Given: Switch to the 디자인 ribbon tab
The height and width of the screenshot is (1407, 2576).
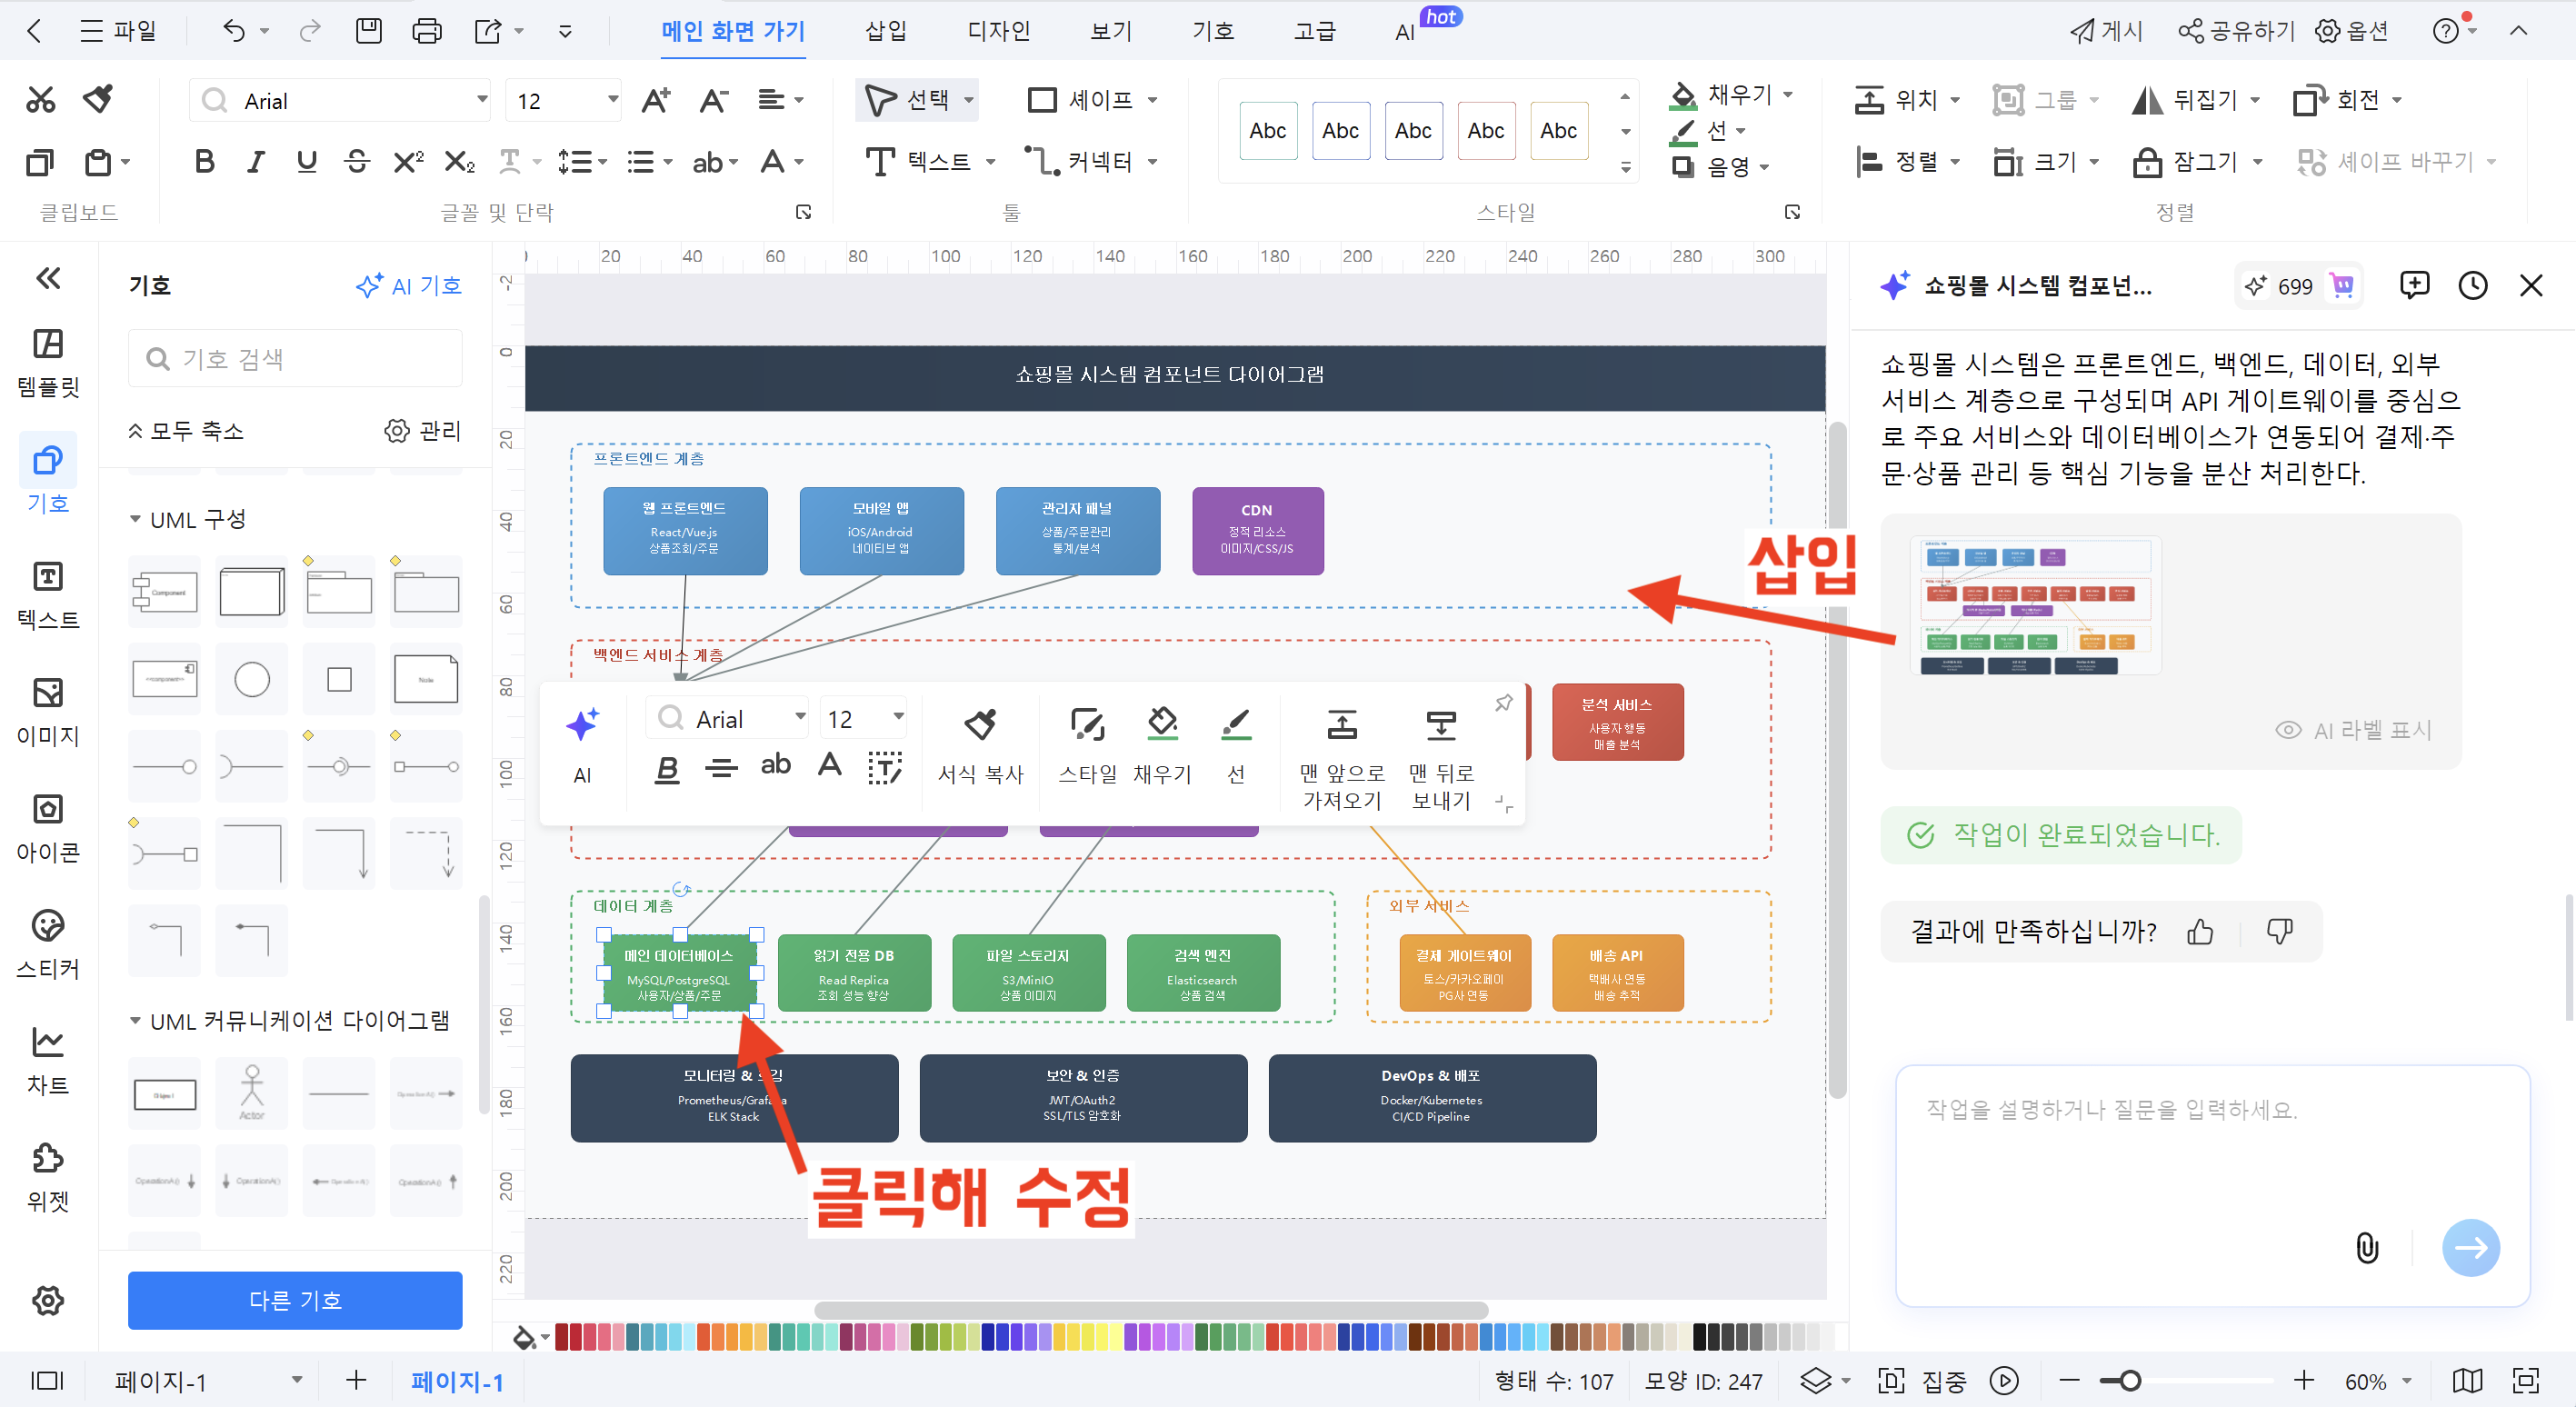Looking at the screenshot, I should tap(999, 31).
